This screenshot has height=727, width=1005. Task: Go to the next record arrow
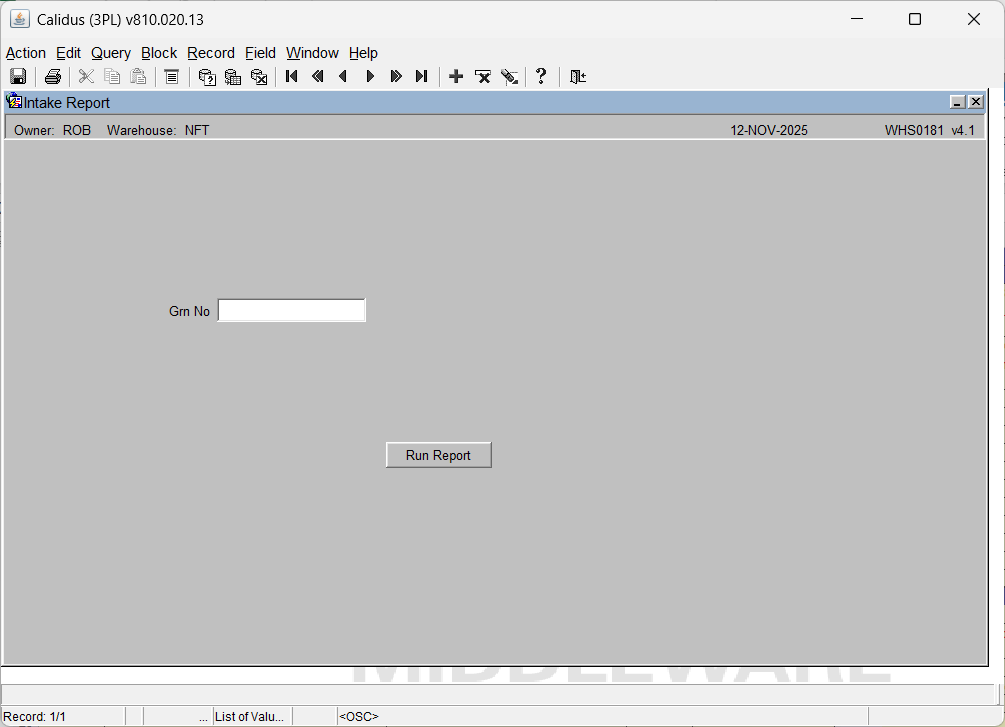[370, 77]
